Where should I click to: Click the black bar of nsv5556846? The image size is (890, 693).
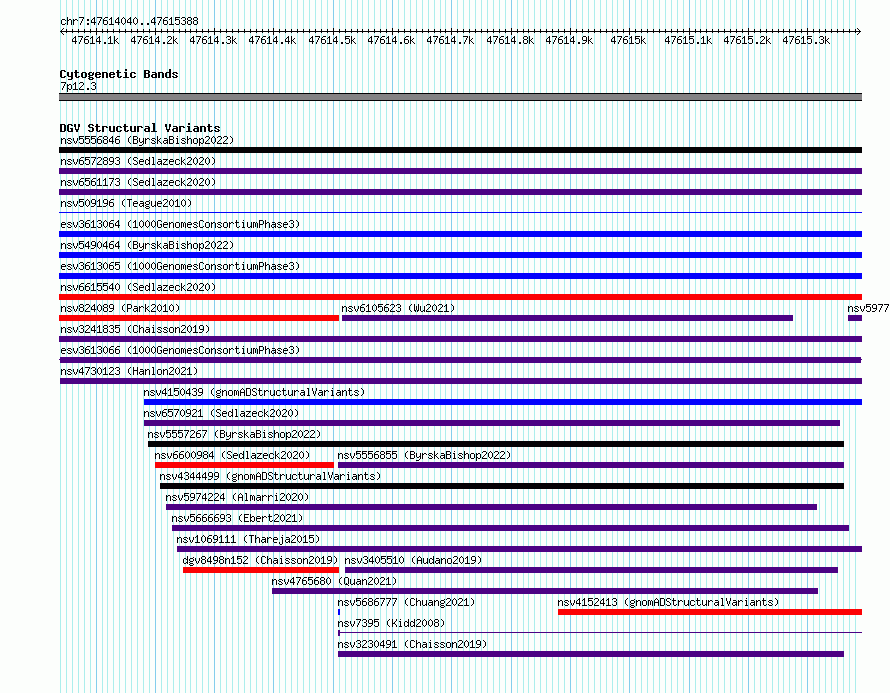tap(460, 150)
